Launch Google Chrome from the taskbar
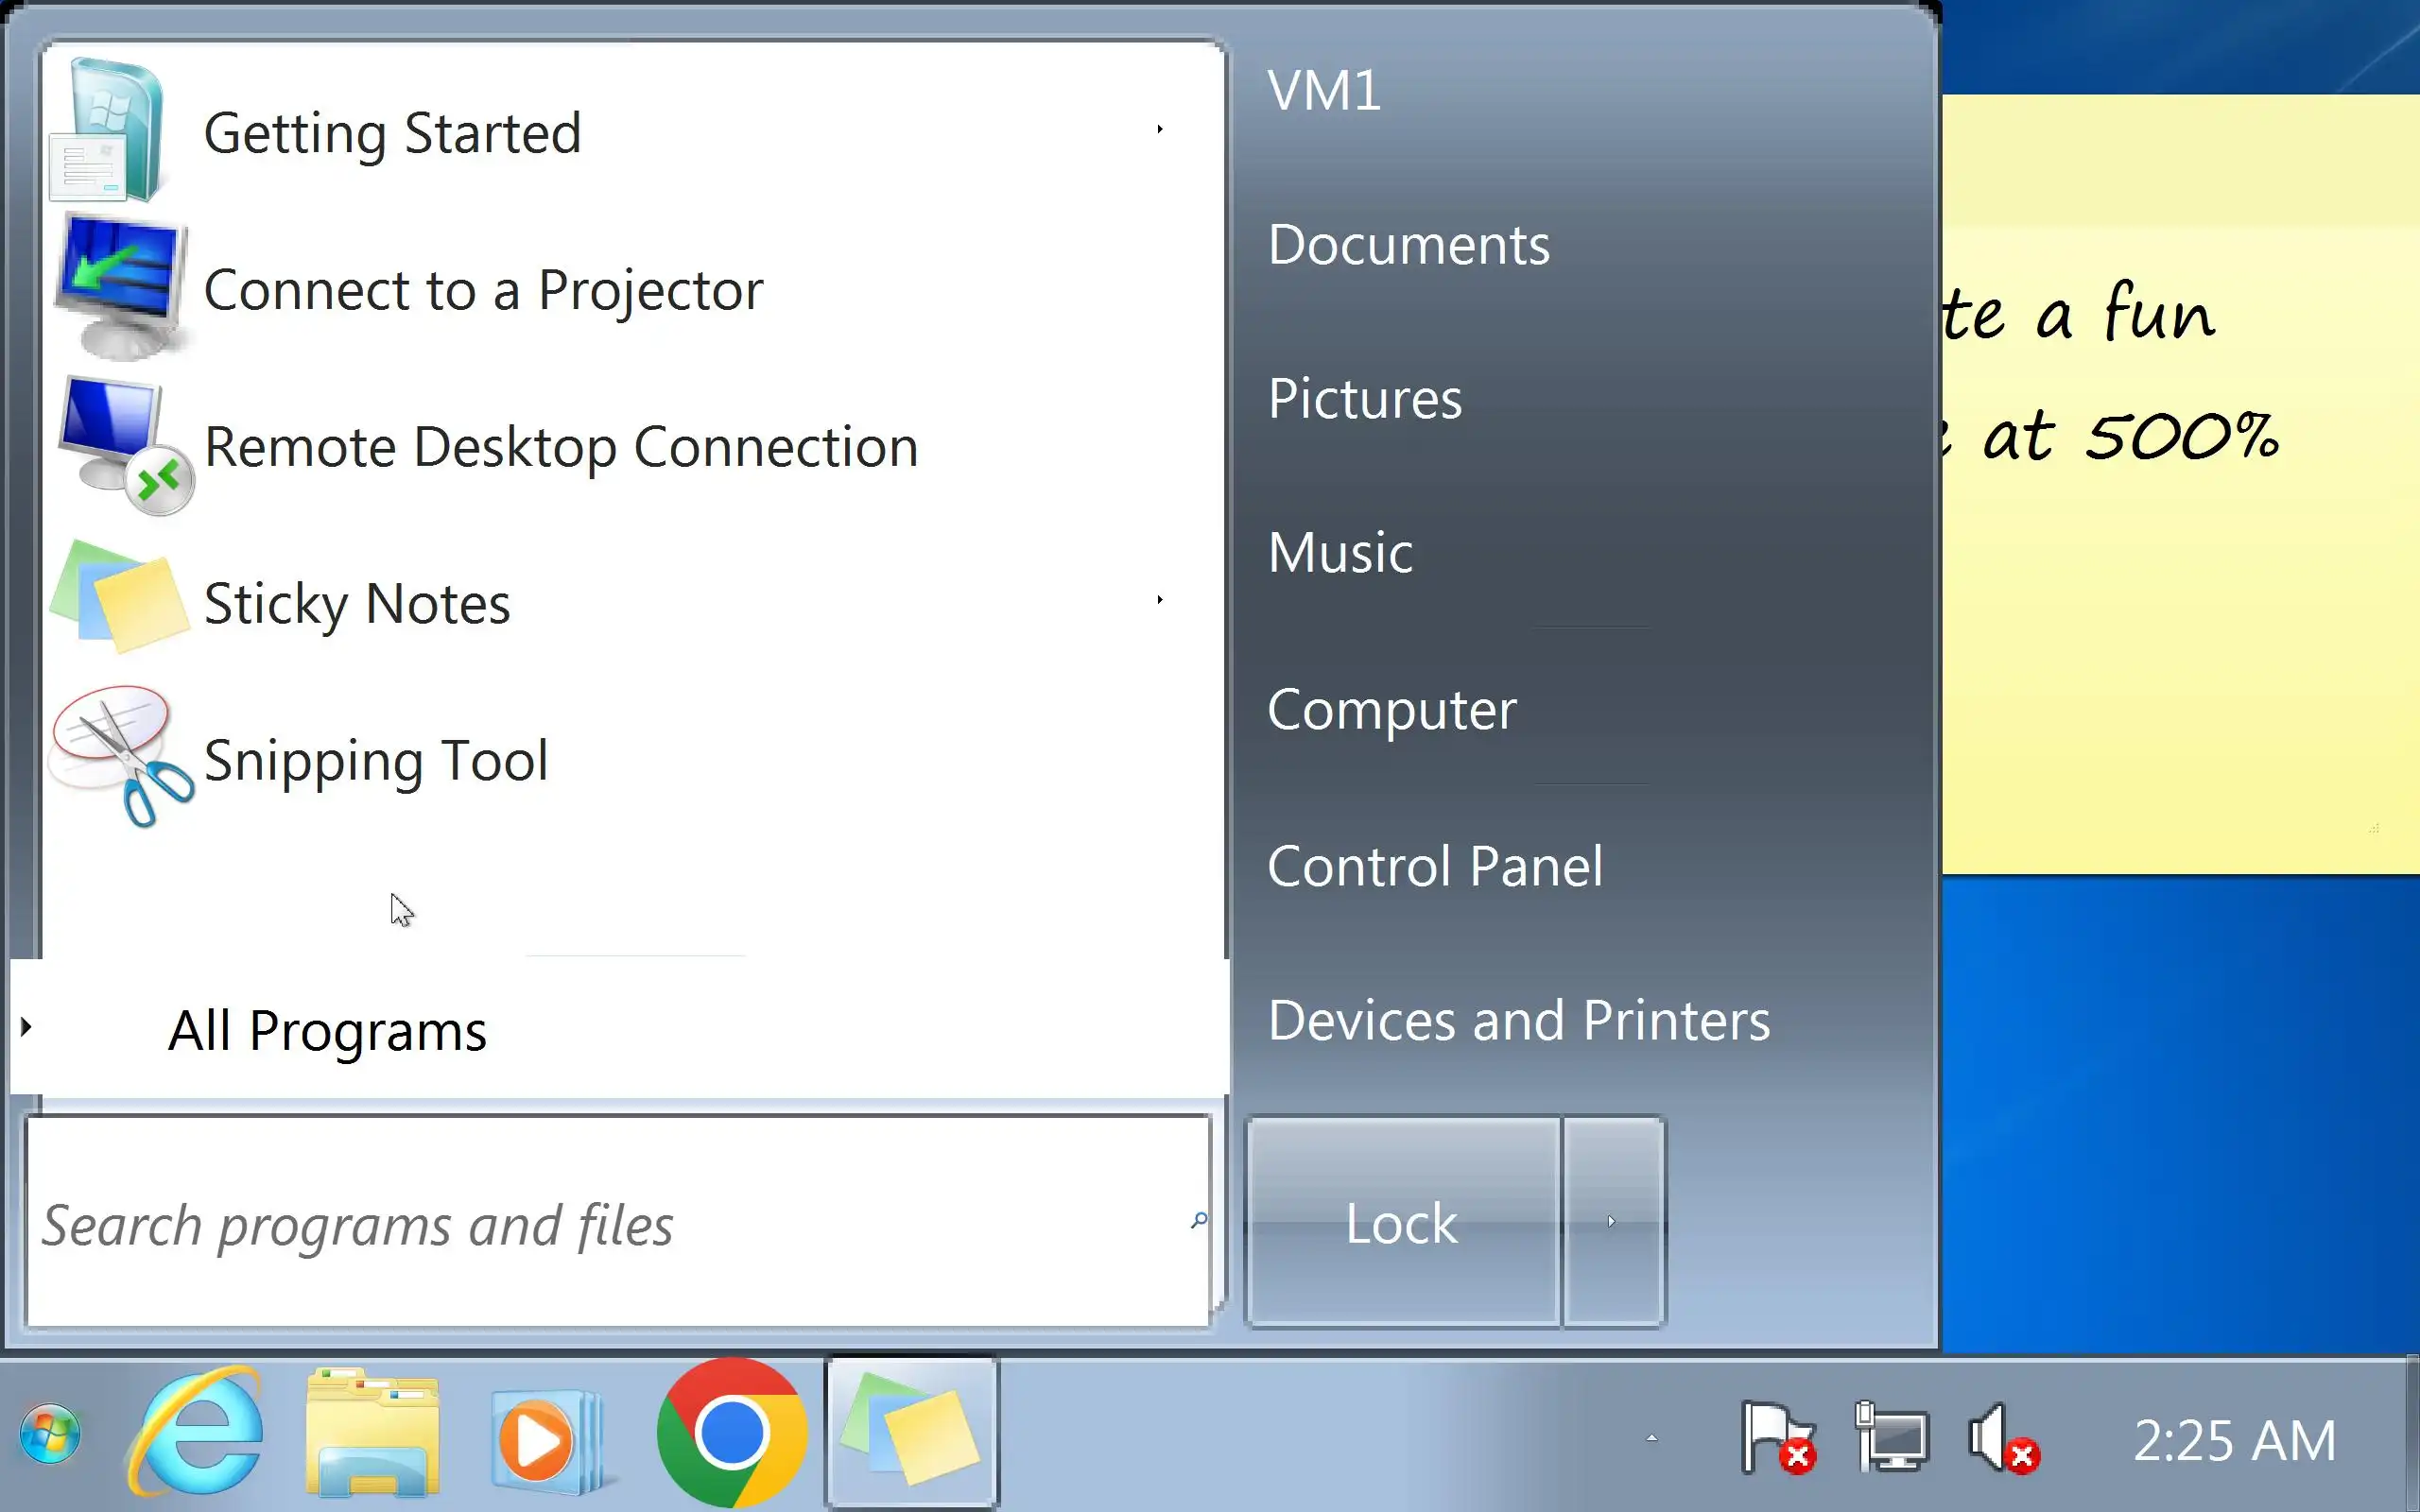The height and width of the screenshot is (1512, 2420). pyautogui.click(x=732, y=1432)
